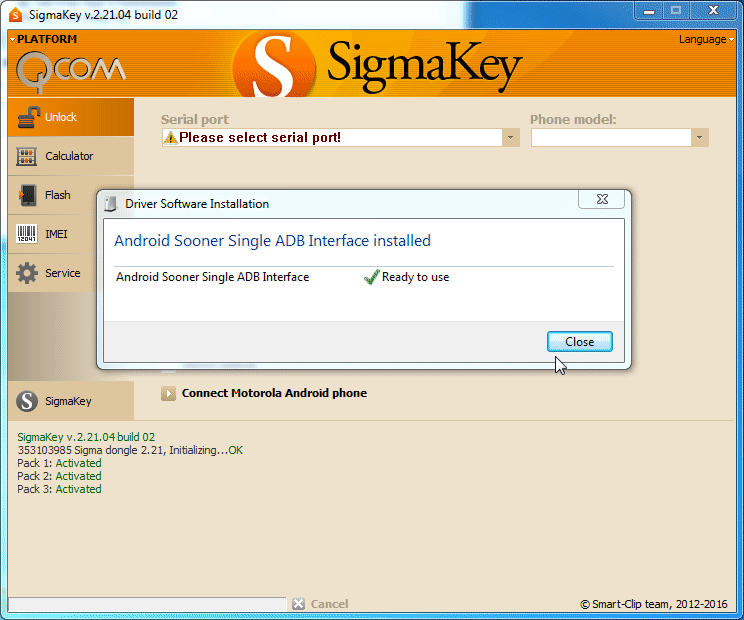Viewport: 744px width, 620px height.
Task: Click Connect Motorola Android phone arrow icon
Action: click(168, 393)
